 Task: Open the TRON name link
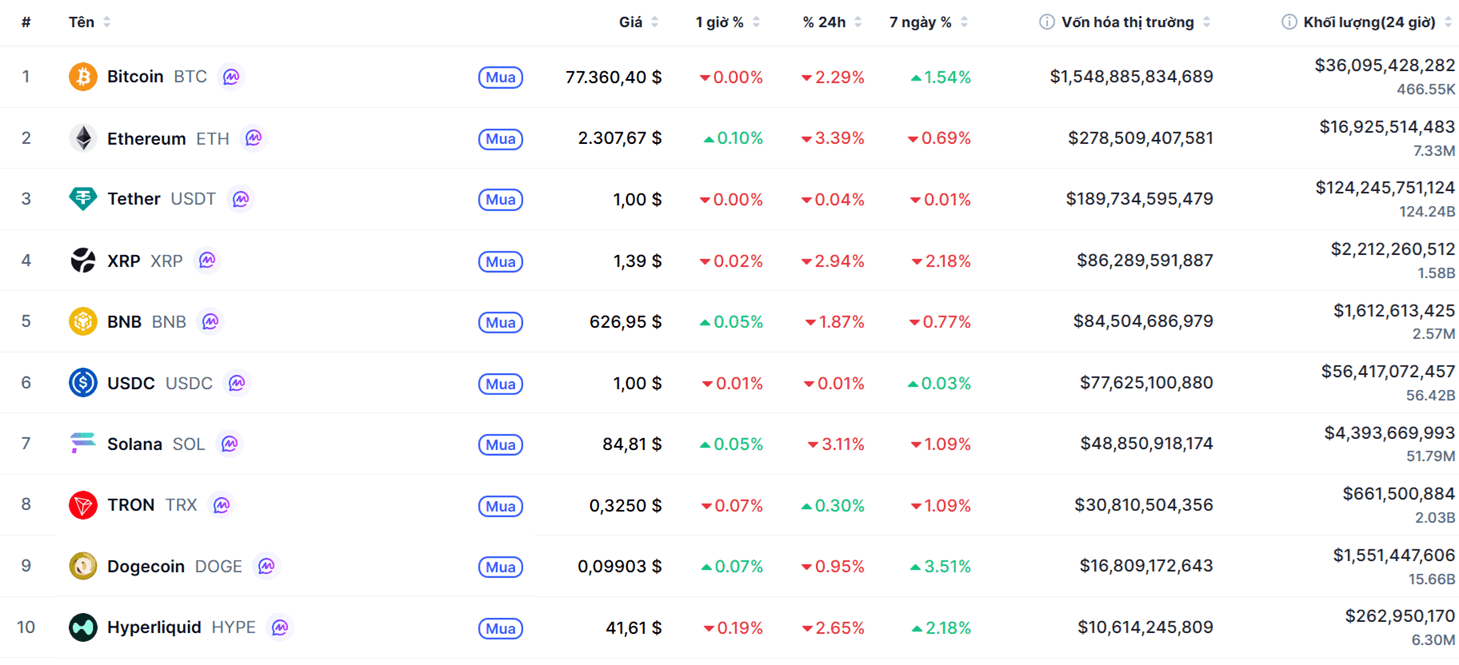coord(131,505)
